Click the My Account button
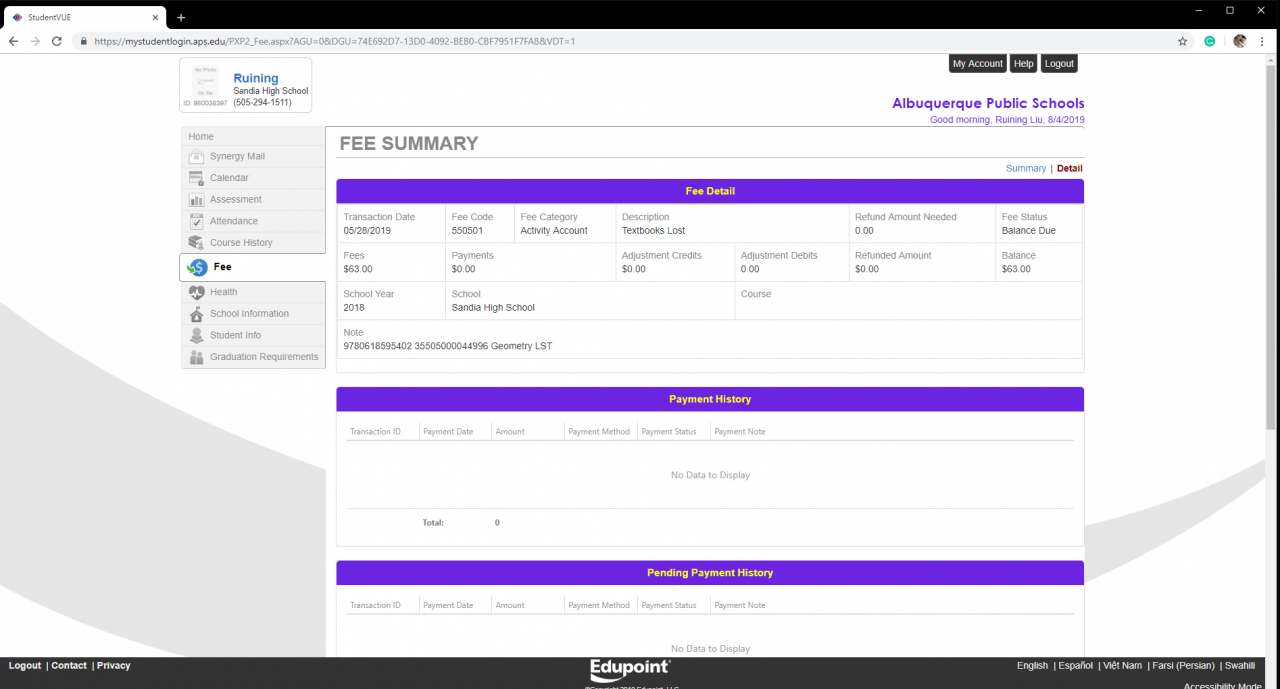The height and width of the screenshot is (689, 1280). [x=977, y=63]
